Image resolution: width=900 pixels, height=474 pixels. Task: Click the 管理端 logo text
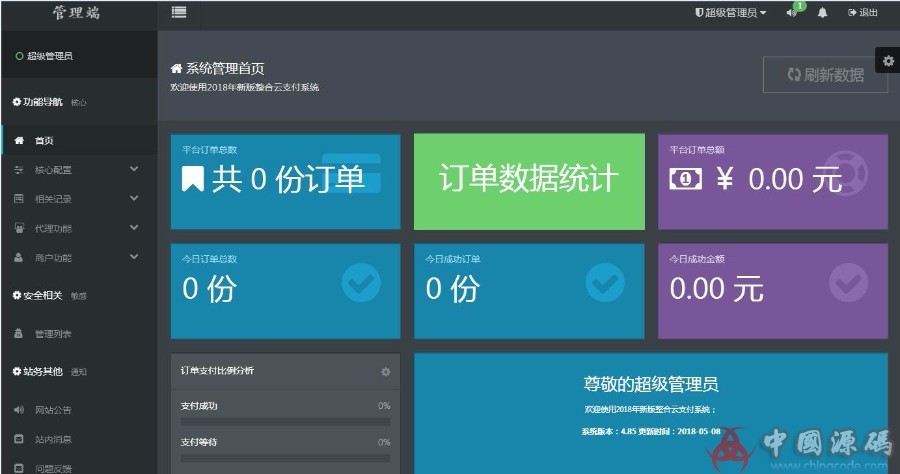click(x=76, y=13)
